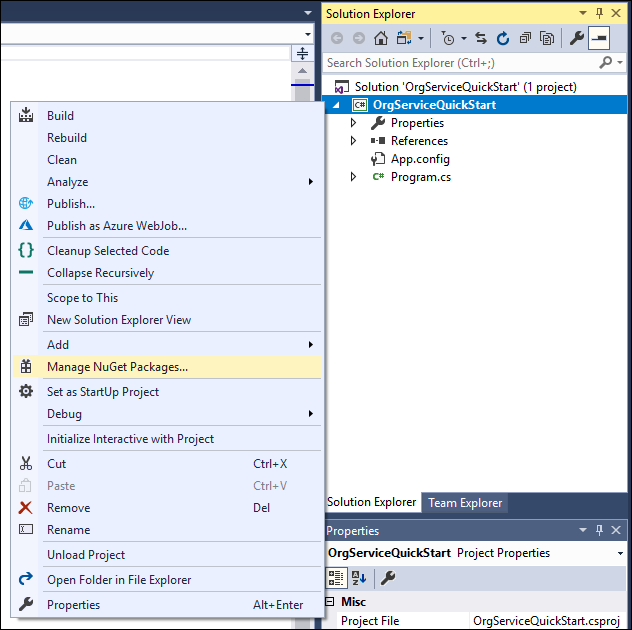This screenshot has height=630, width=632.
Task: Toggle the Show All Files icon
Action: (547, 39)
